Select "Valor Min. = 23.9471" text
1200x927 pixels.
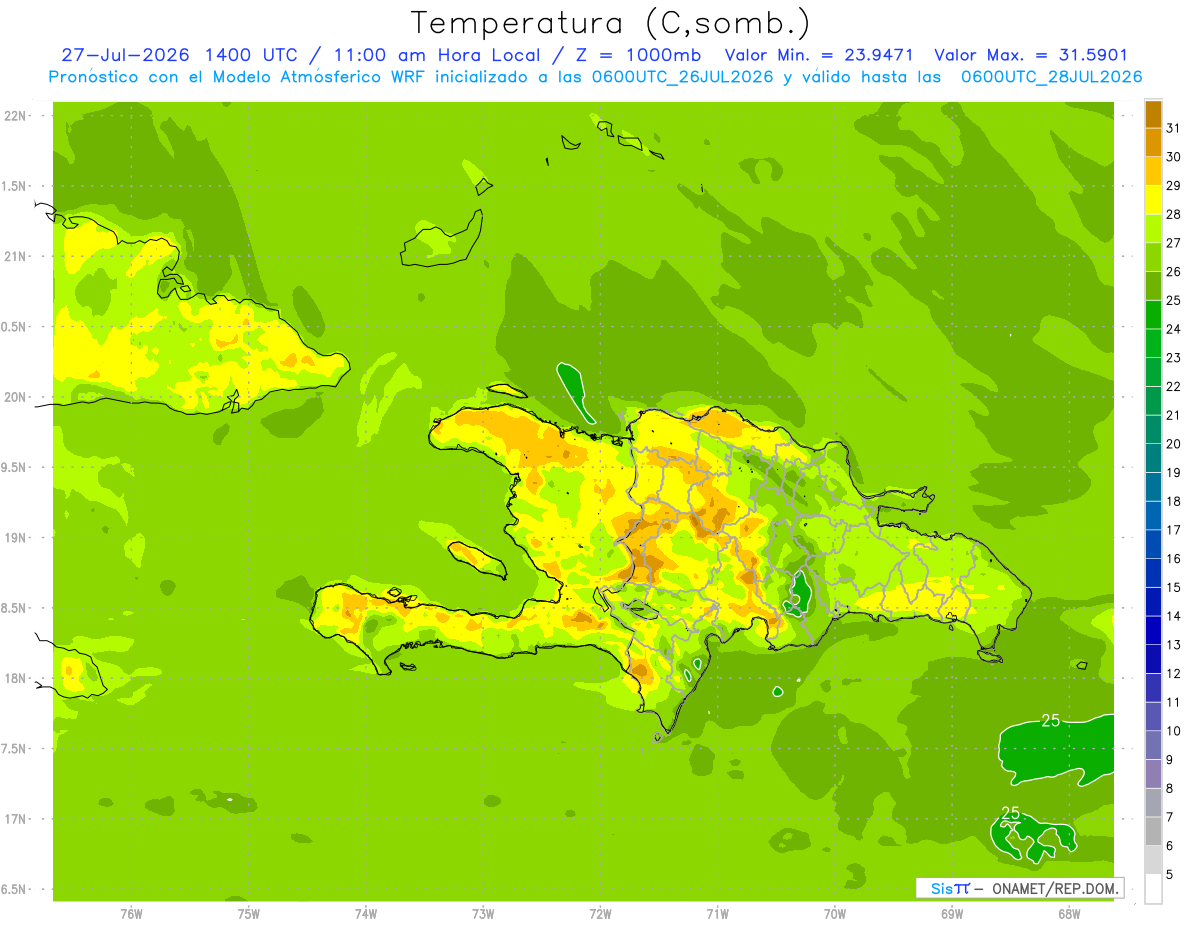pos(819,56)
